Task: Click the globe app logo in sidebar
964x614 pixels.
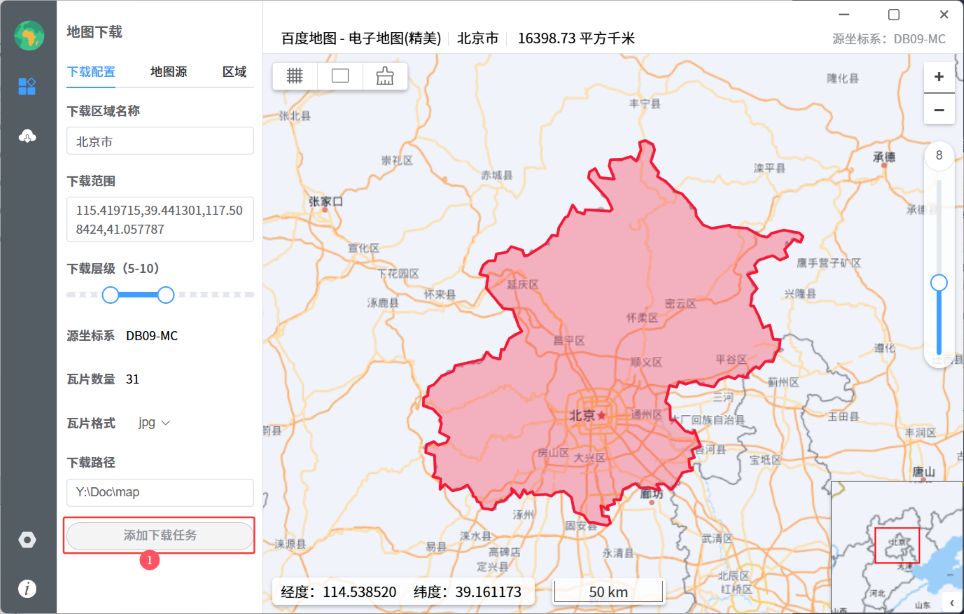Action: [x=28, y=35]
